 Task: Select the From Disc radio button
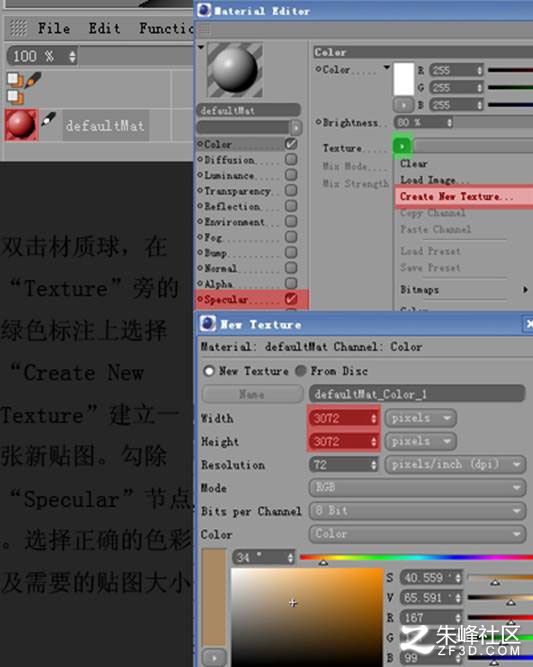(x=301, y=371)
